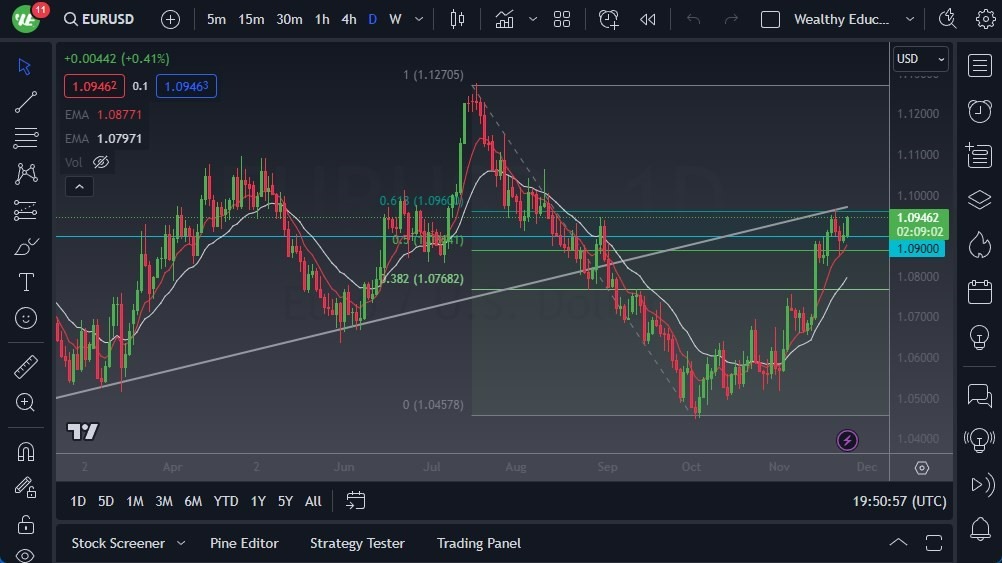Image resolution: width=1002 pixels, height=563 pixels.
Task: Set the date range to YTD
Action: (x=226, y=501)
